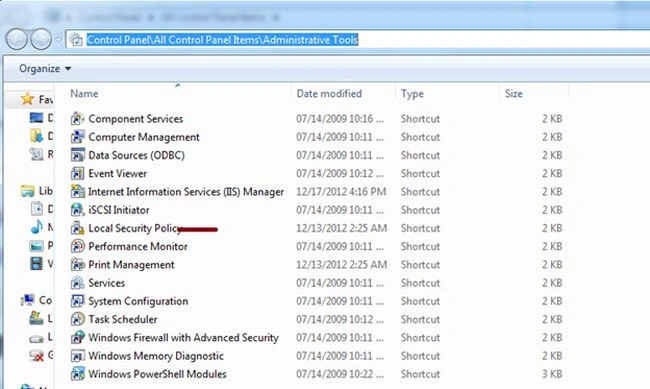Click the Print Management icon
This screenshot has width=650, height=389.
[x=78, y=265]
